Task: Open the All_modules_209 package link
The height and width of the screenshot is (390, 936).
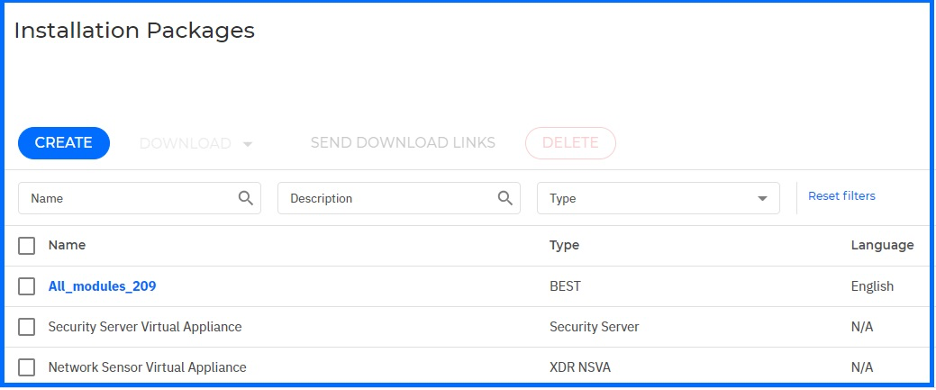Action: pyautogui.click(x=102, y=286)
